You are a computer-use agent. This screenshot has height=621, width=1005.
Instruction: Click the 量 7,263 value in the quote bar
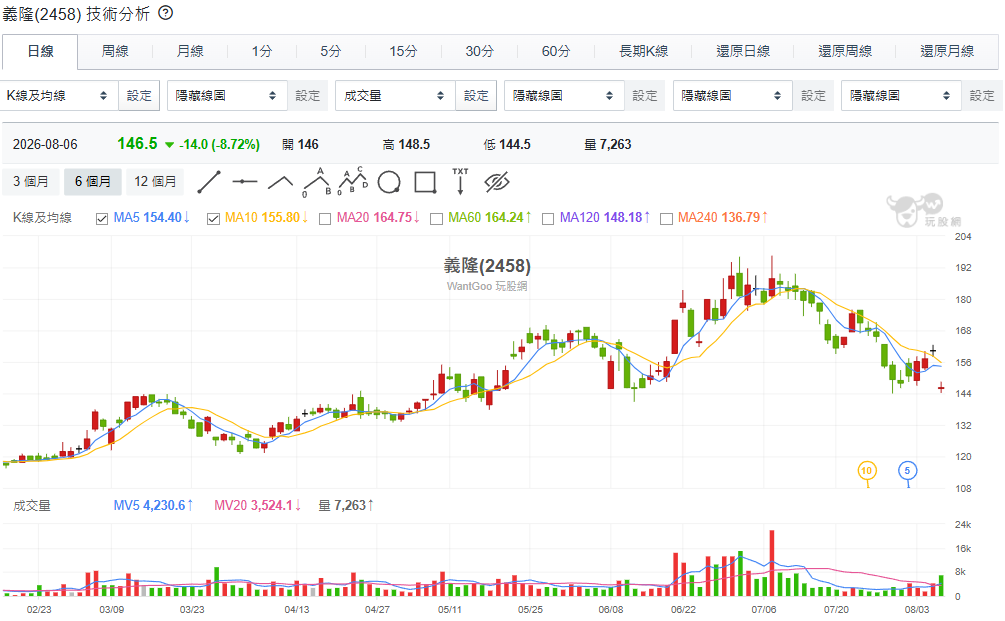(608, 144)
